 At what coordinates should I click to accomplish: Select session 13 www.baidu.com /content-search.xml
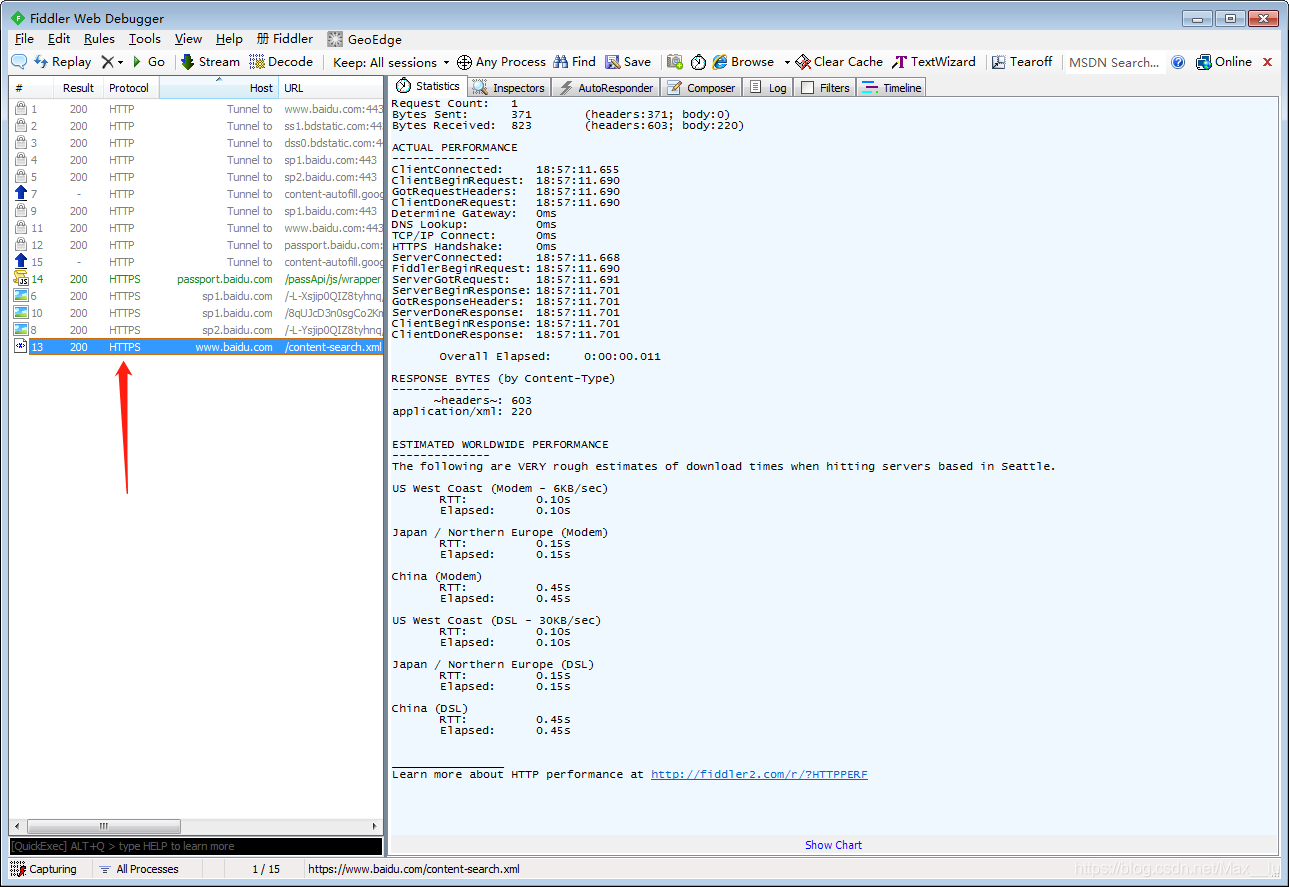point(196,347)
